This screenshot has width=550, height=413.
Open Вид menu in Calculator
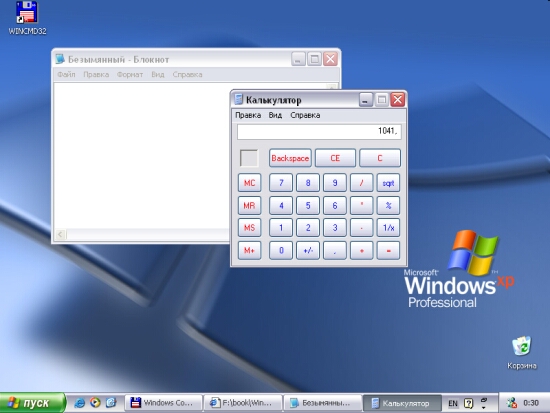point(275,115)
